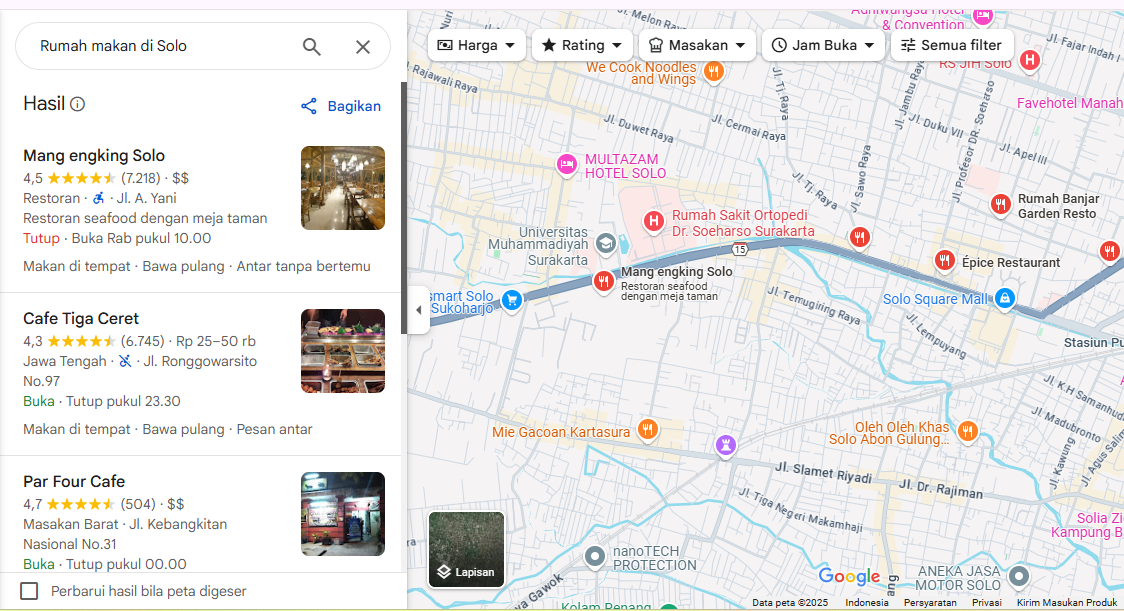
Task: Open Cafe Tiga Ceret result title
Action: (81, 318)
